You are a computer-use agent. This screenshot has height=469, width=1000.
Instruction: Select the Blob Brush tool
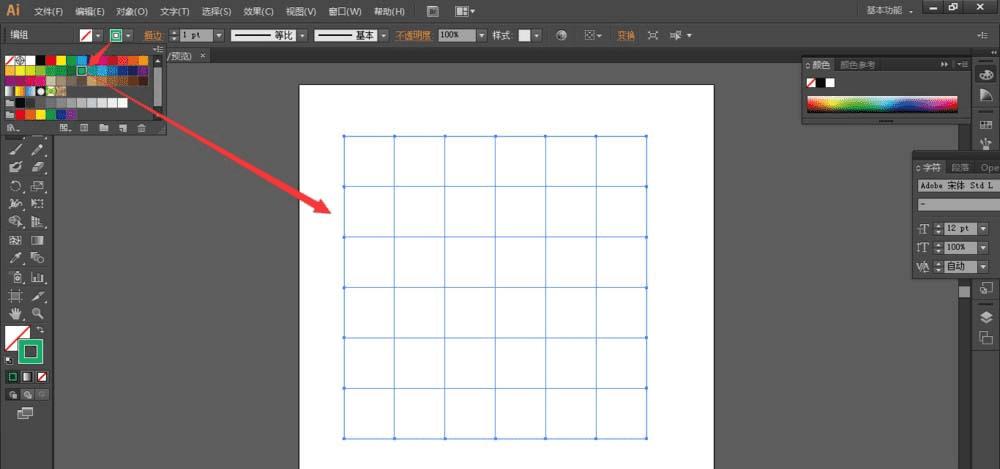coord(16,167)
